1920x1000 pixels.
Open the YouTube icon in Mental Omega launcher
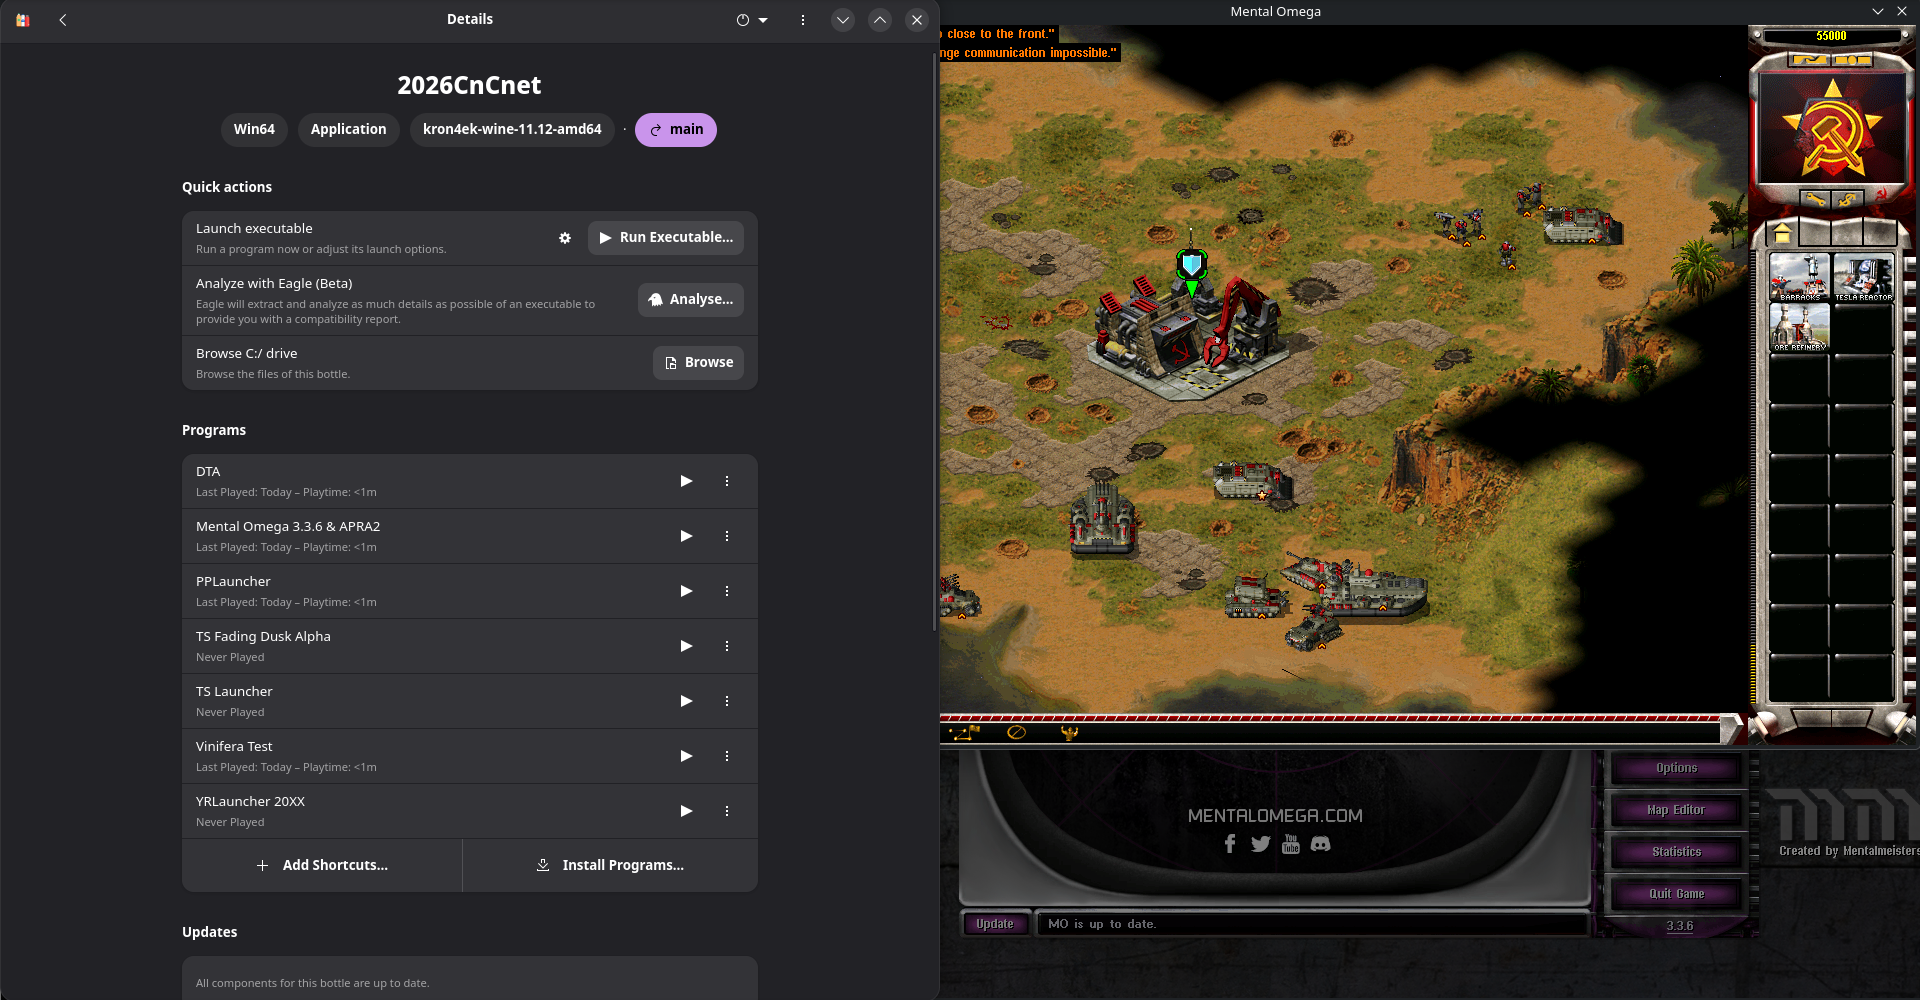point(1291,844)
